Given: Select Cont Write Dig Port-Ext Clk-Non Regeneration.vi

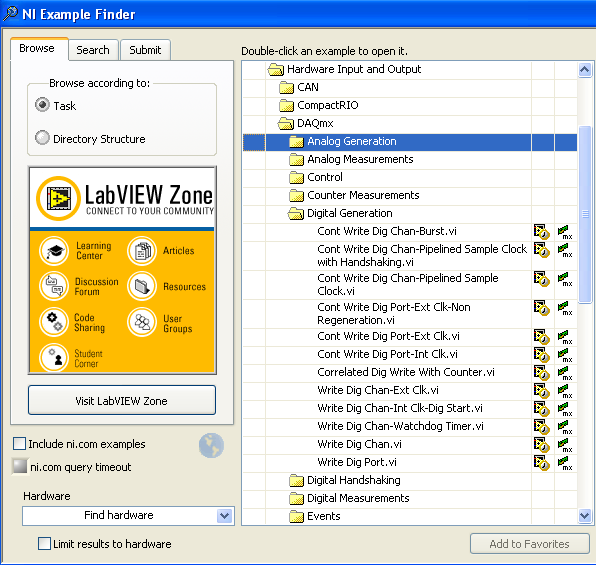Looking at the screenshot, I should click(x=394, y=314).
